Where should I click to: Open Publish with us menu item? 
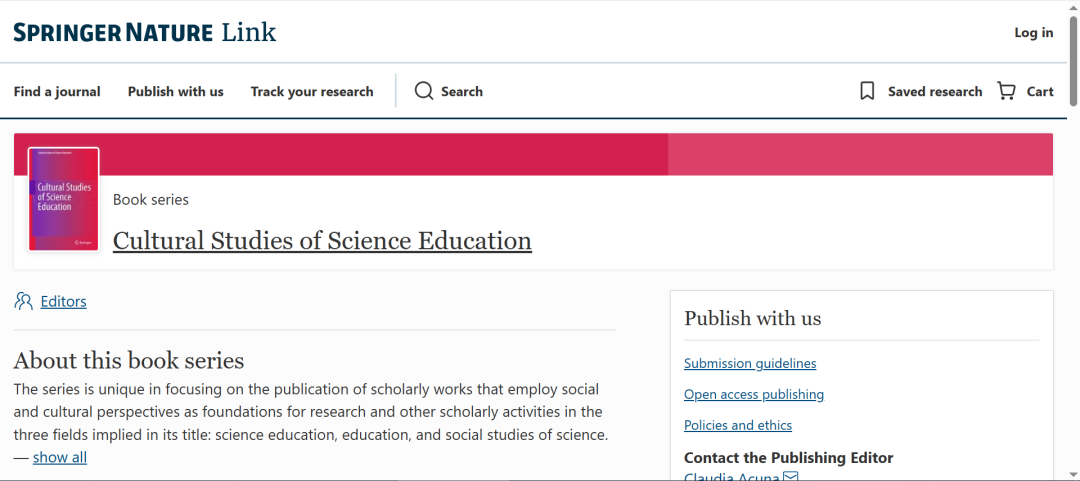click(175, 91)
